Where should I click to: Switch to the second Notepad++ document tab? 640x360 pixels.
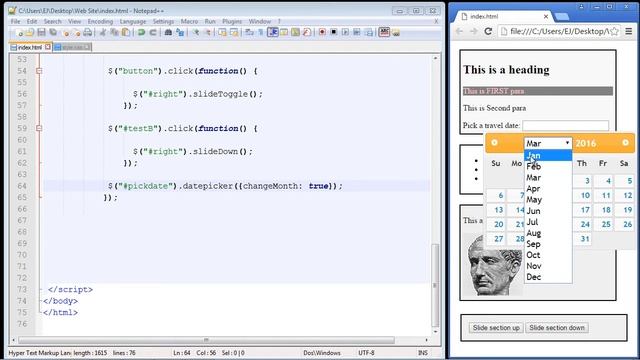click(72, 47)
